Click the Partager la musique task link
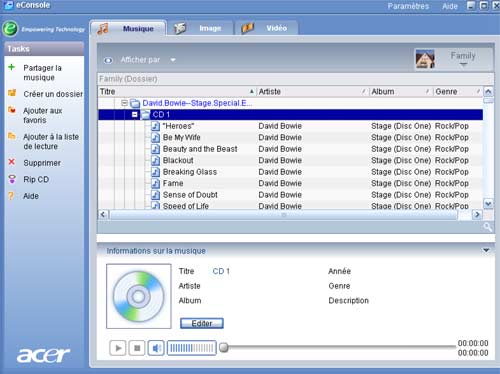 coord(42,73)
